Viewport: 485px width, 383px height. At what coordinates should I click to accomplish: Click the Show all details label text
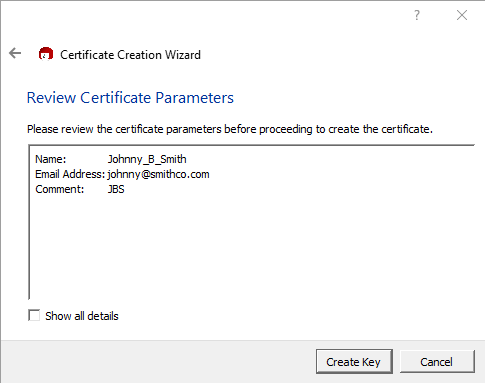(x=82, y=316)
